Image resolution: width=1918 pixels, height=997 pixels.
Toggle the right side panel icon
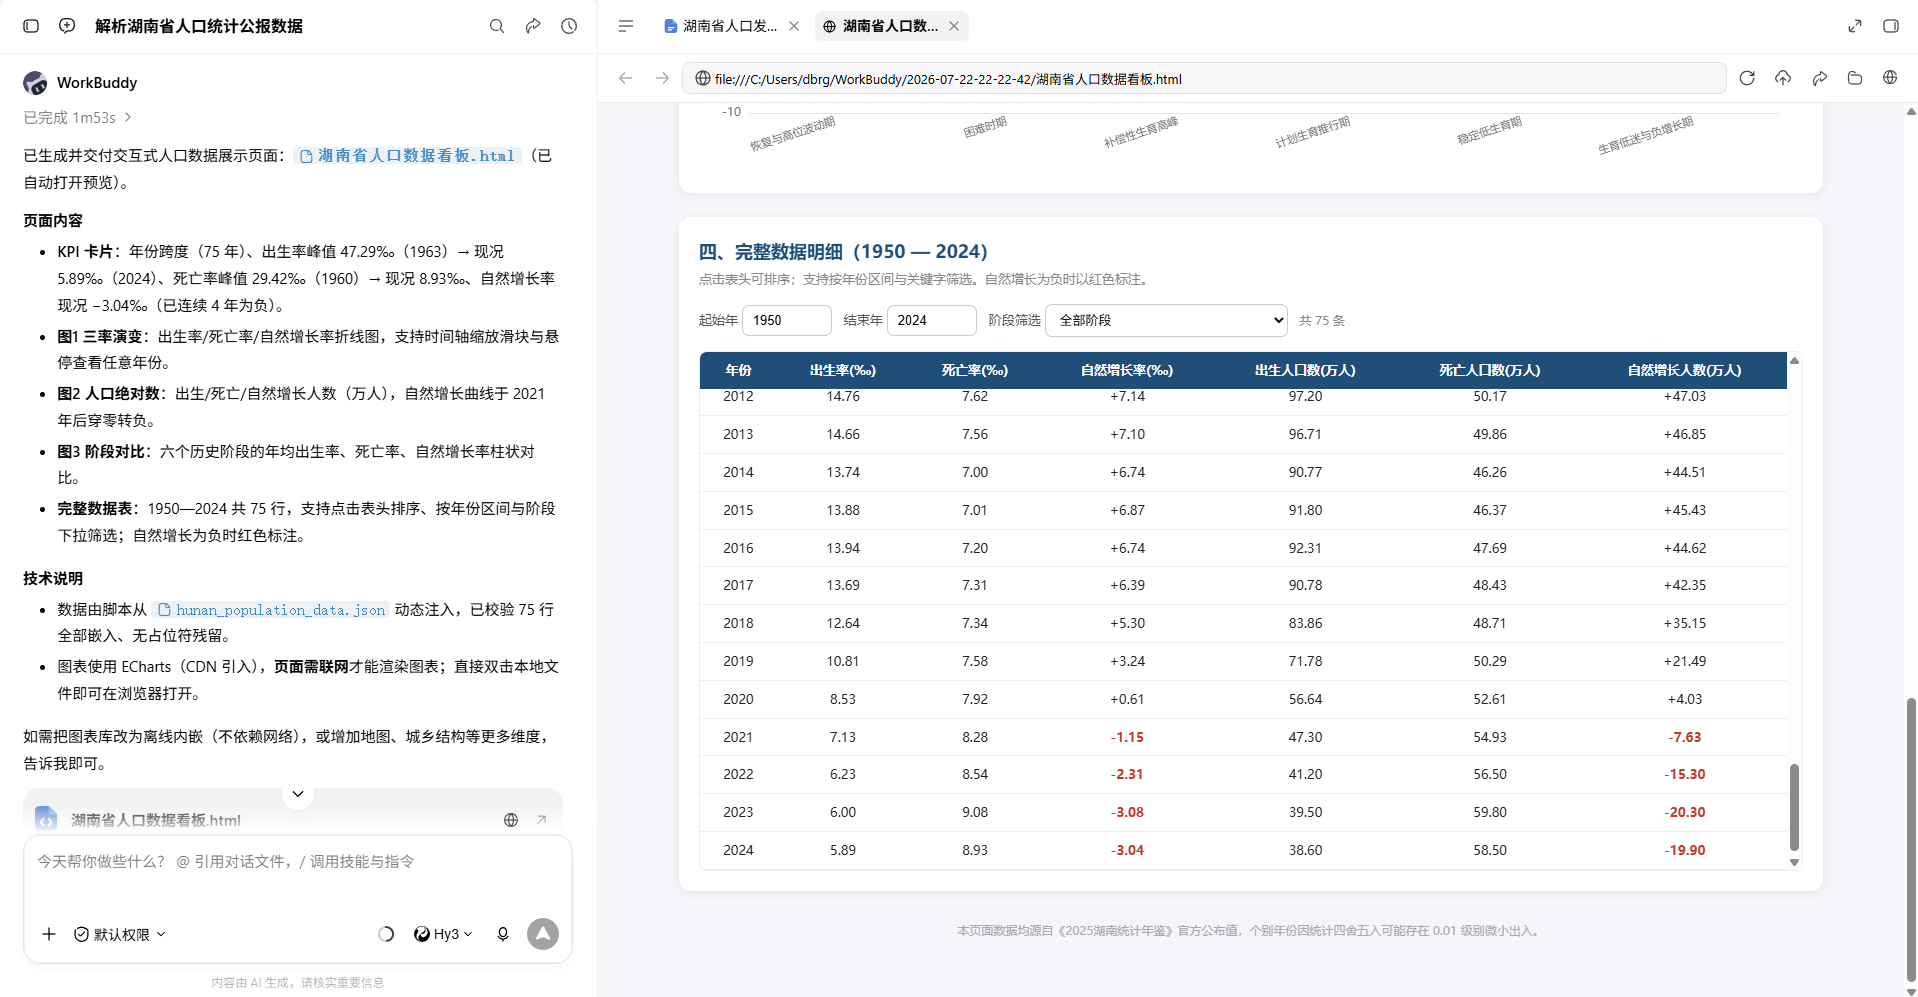coord(1891,26)
